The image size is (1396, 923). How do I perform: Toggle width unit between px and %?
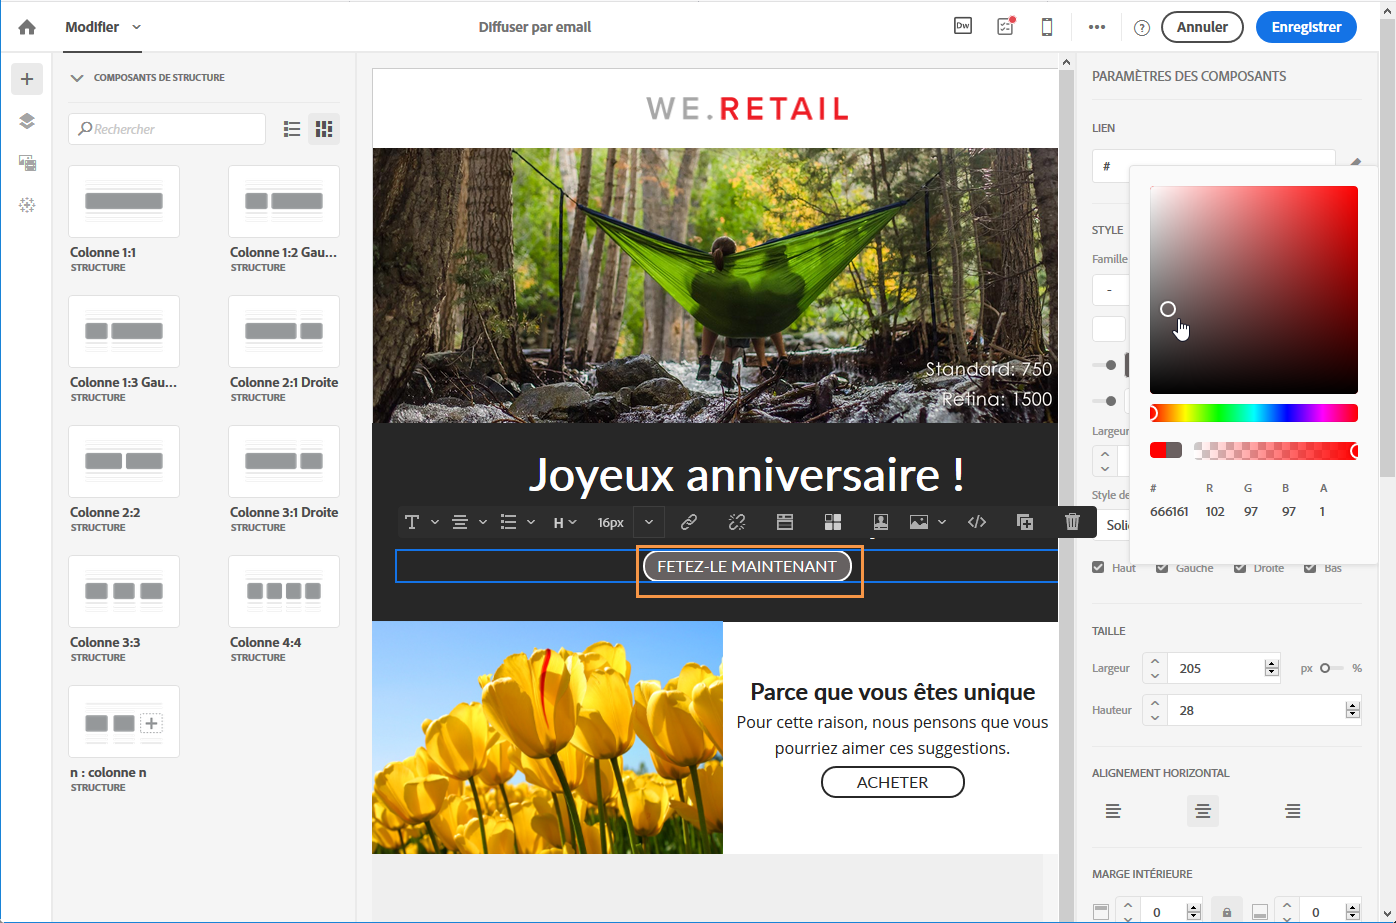[x=1331, y=668]
